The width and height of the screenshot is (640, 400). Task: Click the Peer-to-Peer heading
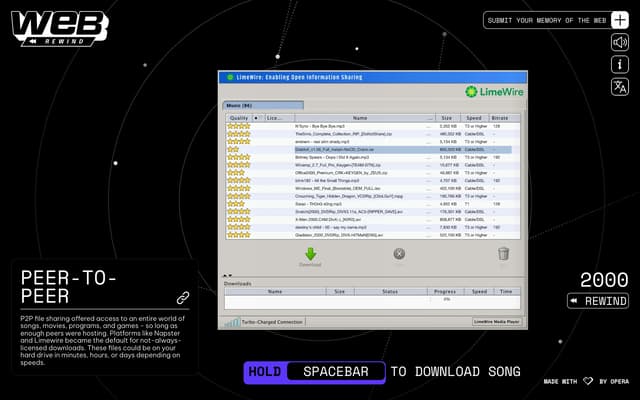69,287
